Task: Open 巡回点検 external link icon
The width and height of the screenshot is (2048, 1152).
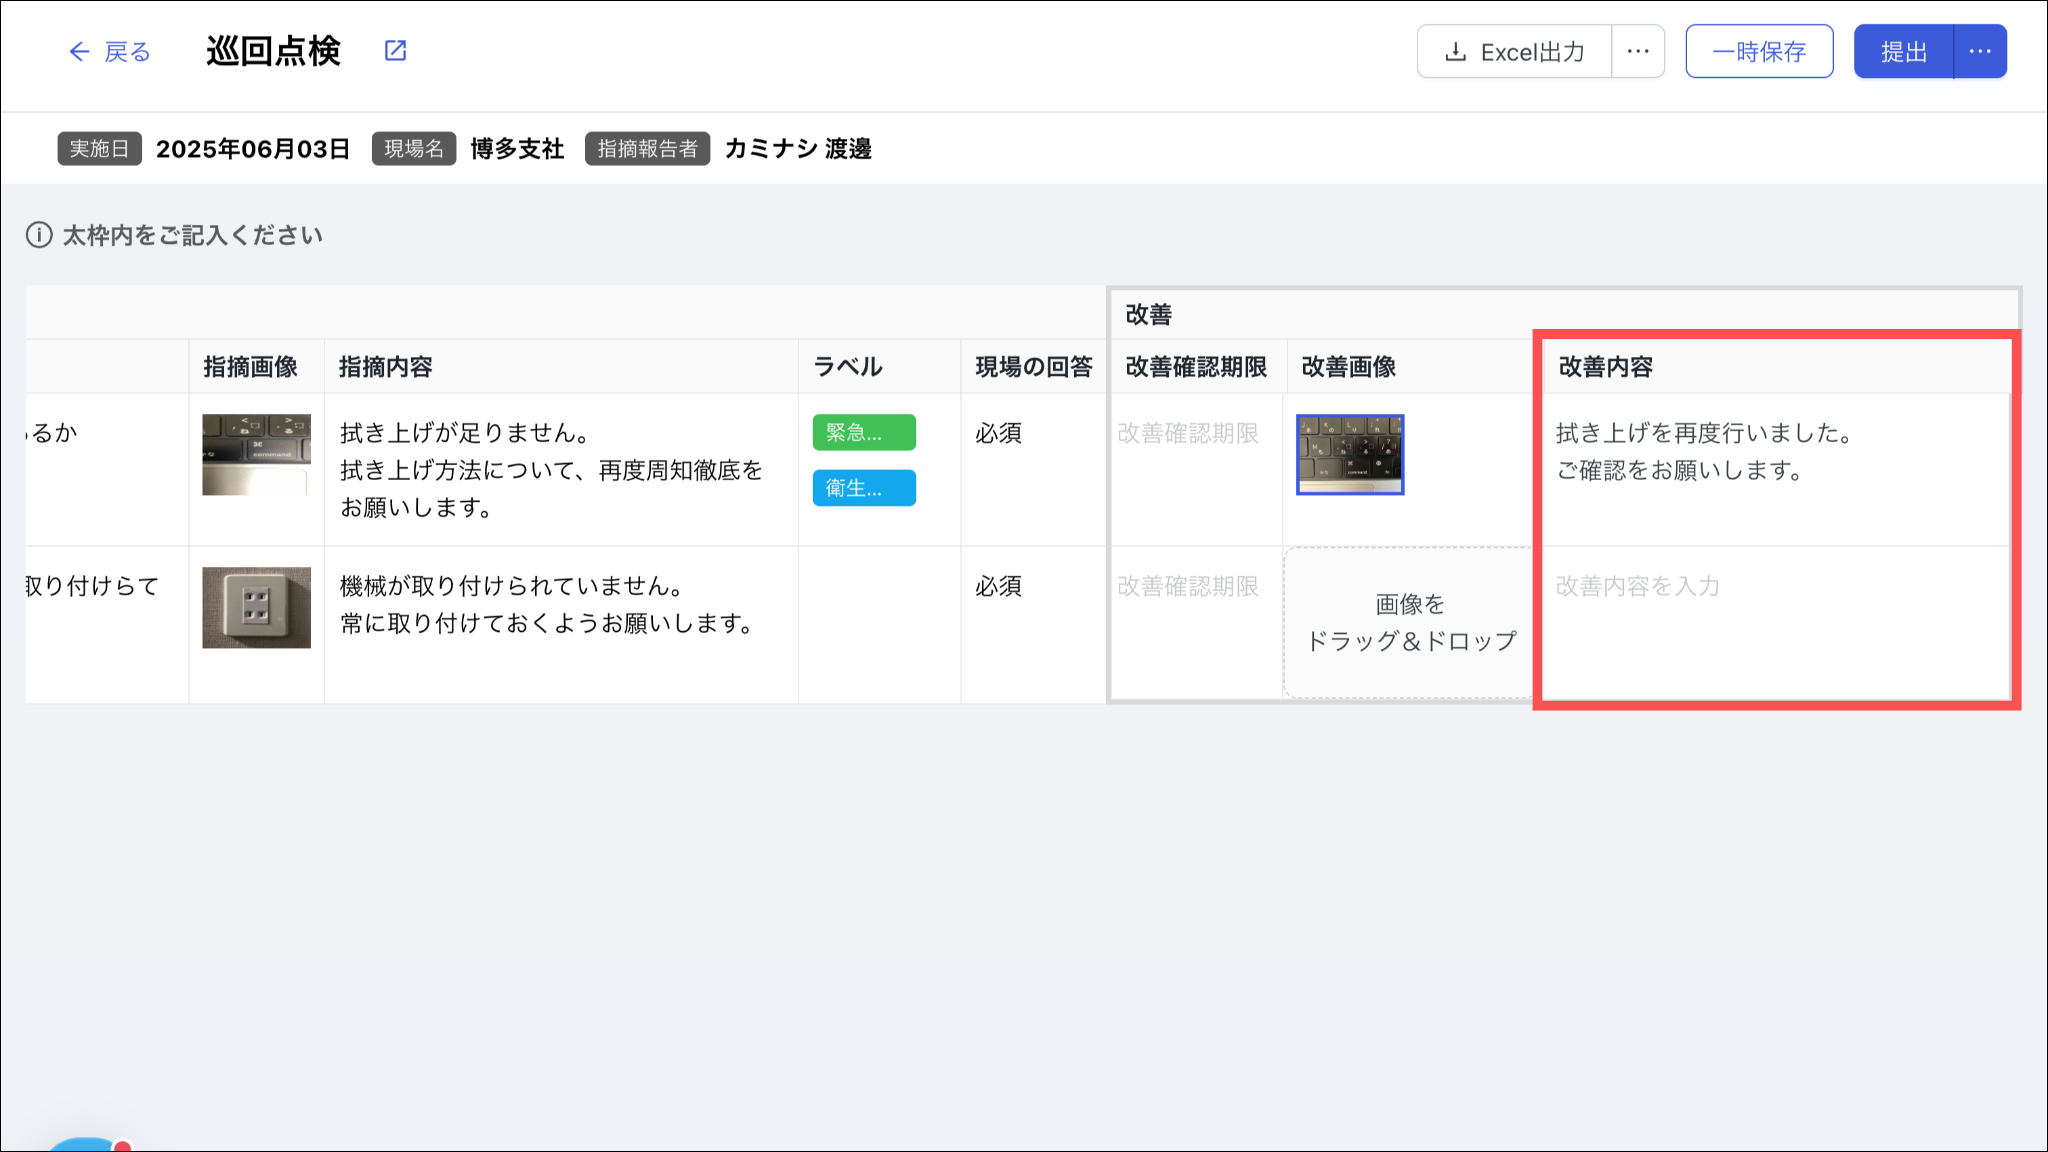Action: tap(395, 51)
